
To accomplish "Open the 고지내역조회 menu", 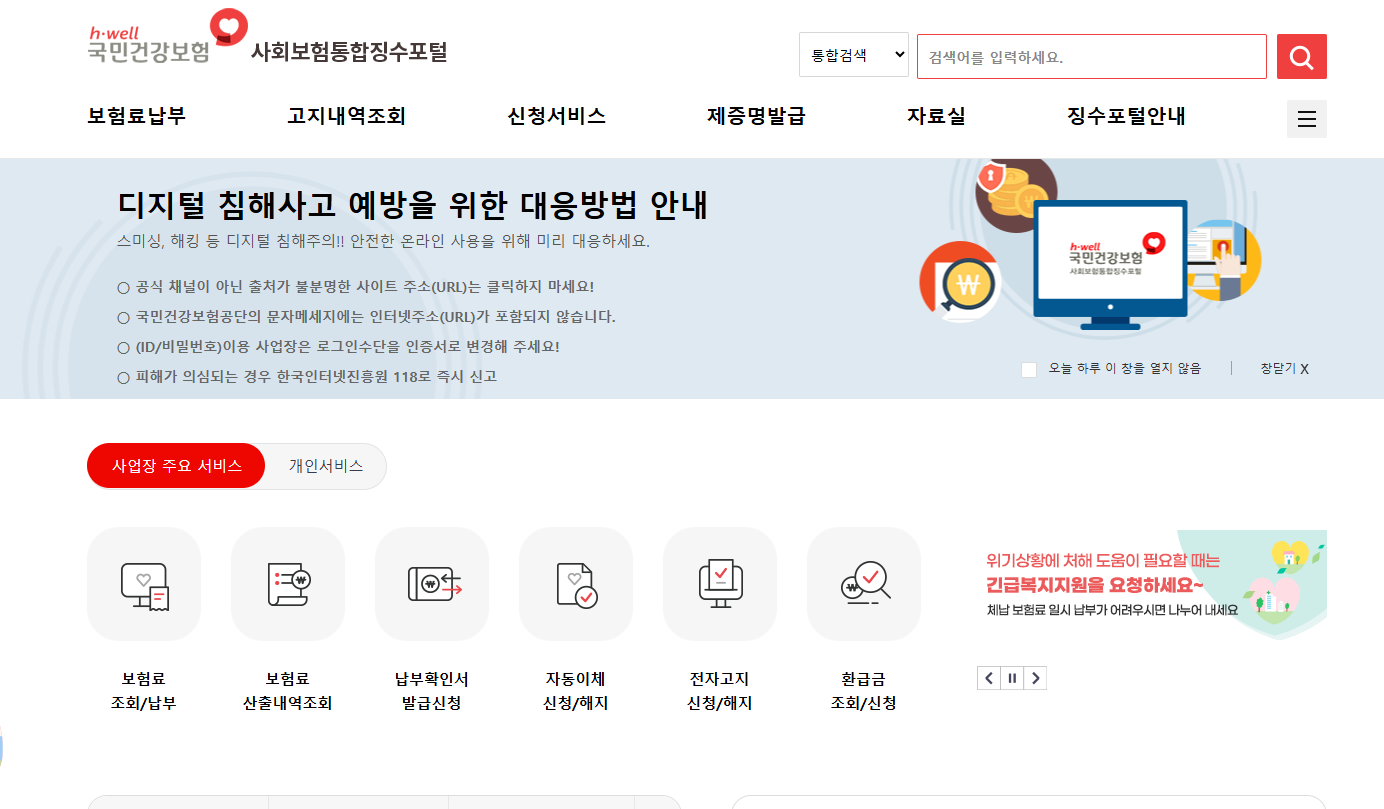I will (x=346, y=116).
